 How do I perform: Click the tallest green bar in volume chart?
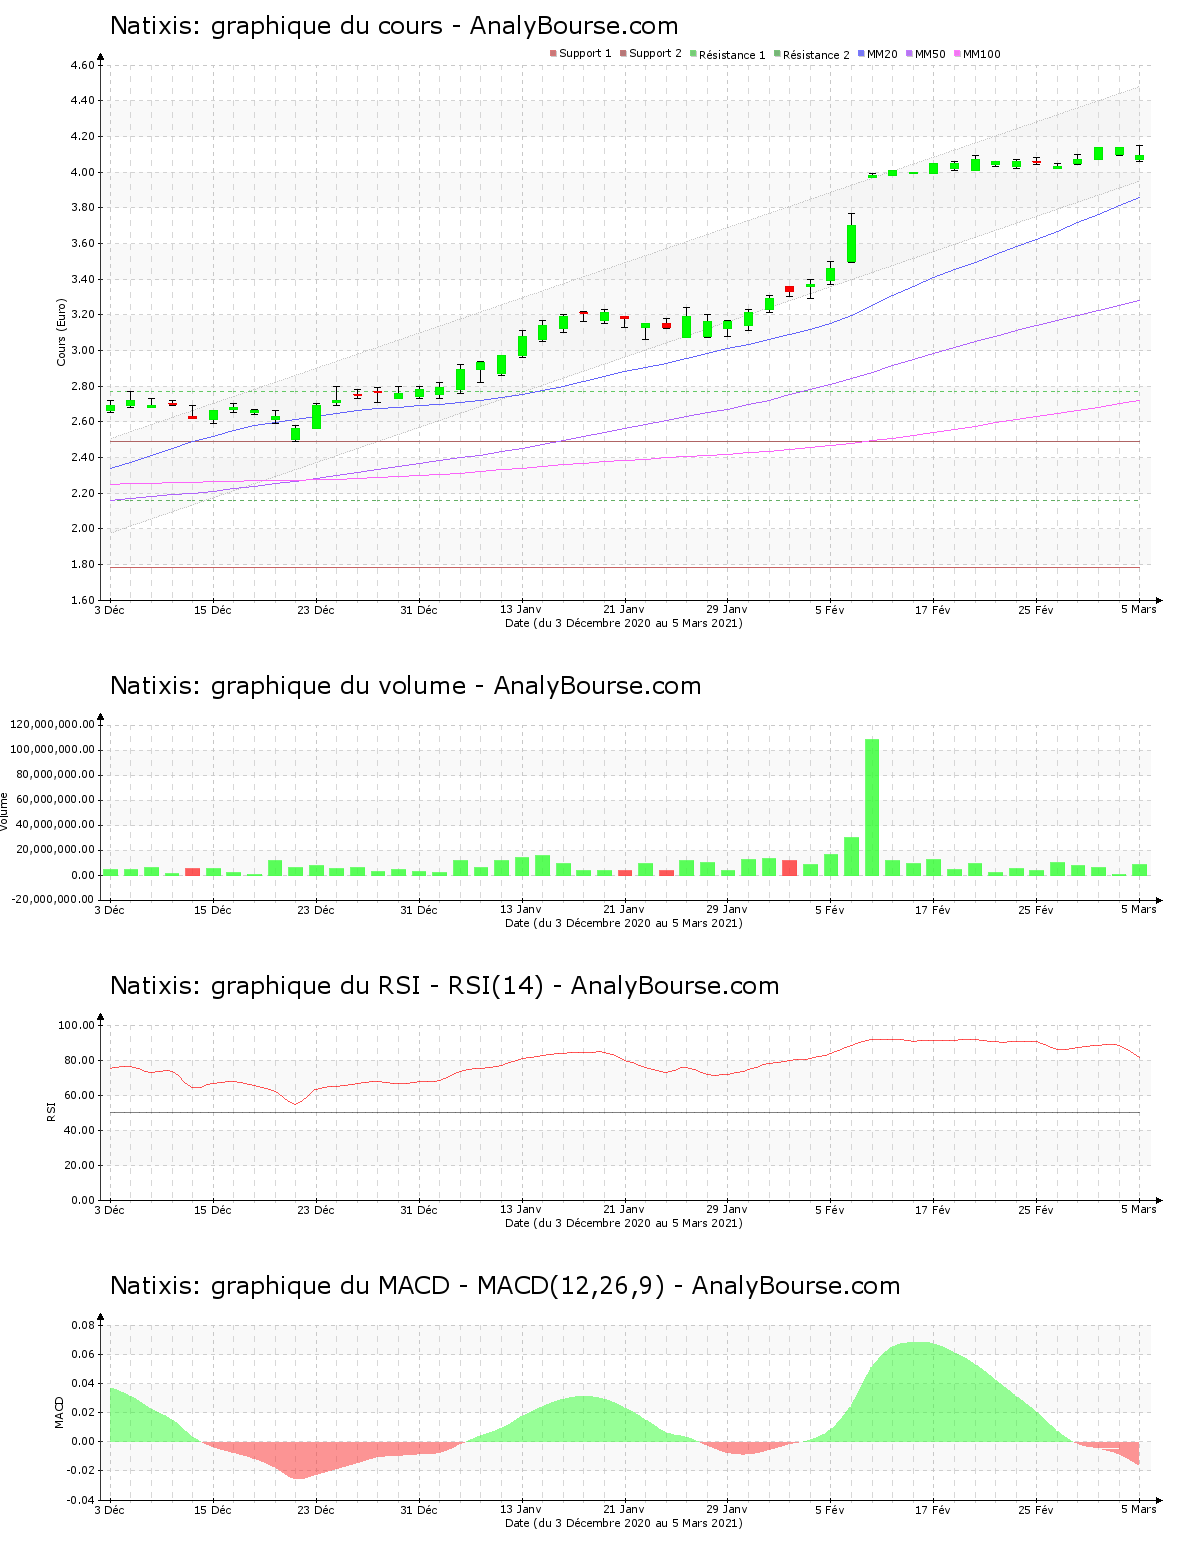click(872, 807)
